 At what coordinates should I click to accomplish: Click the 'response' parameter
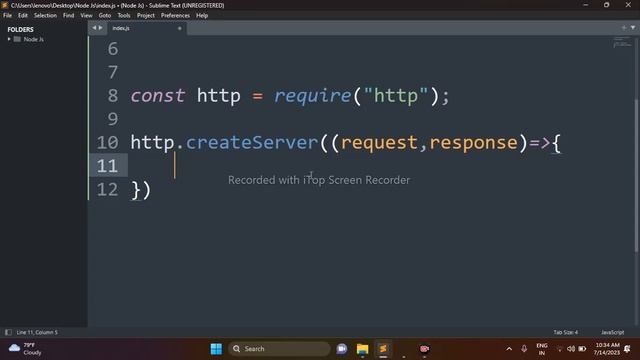(473, 144)
